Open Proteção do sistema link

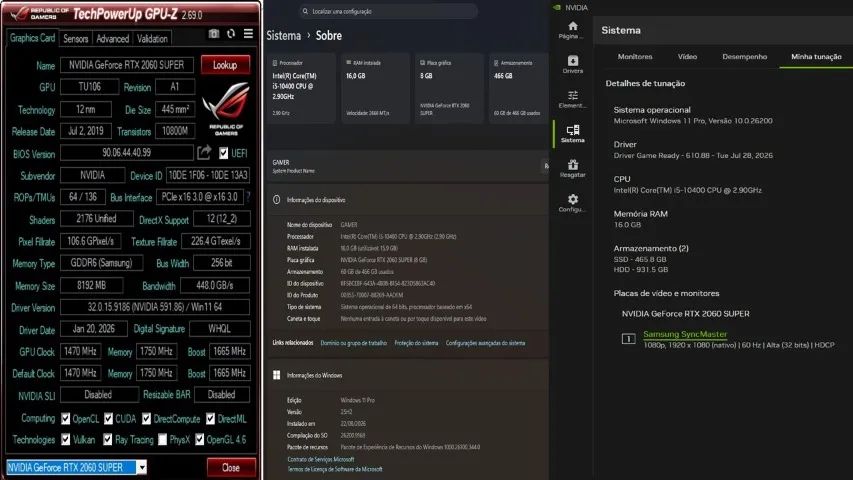[416, 343]
